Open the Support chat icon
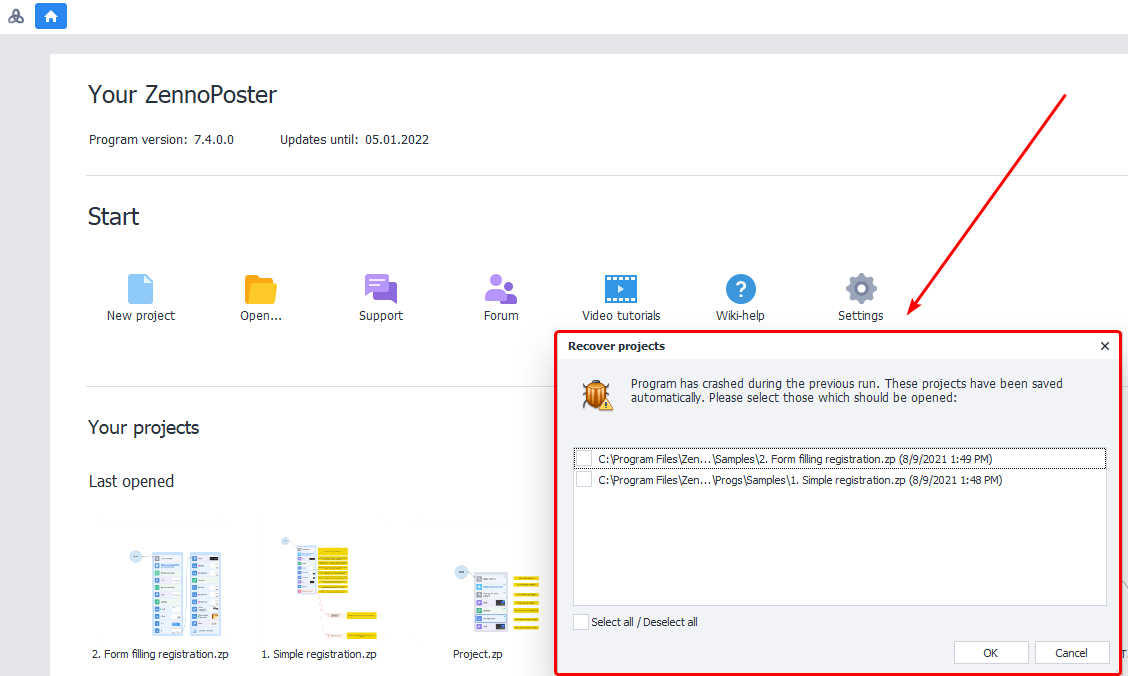 pos(380,289)
